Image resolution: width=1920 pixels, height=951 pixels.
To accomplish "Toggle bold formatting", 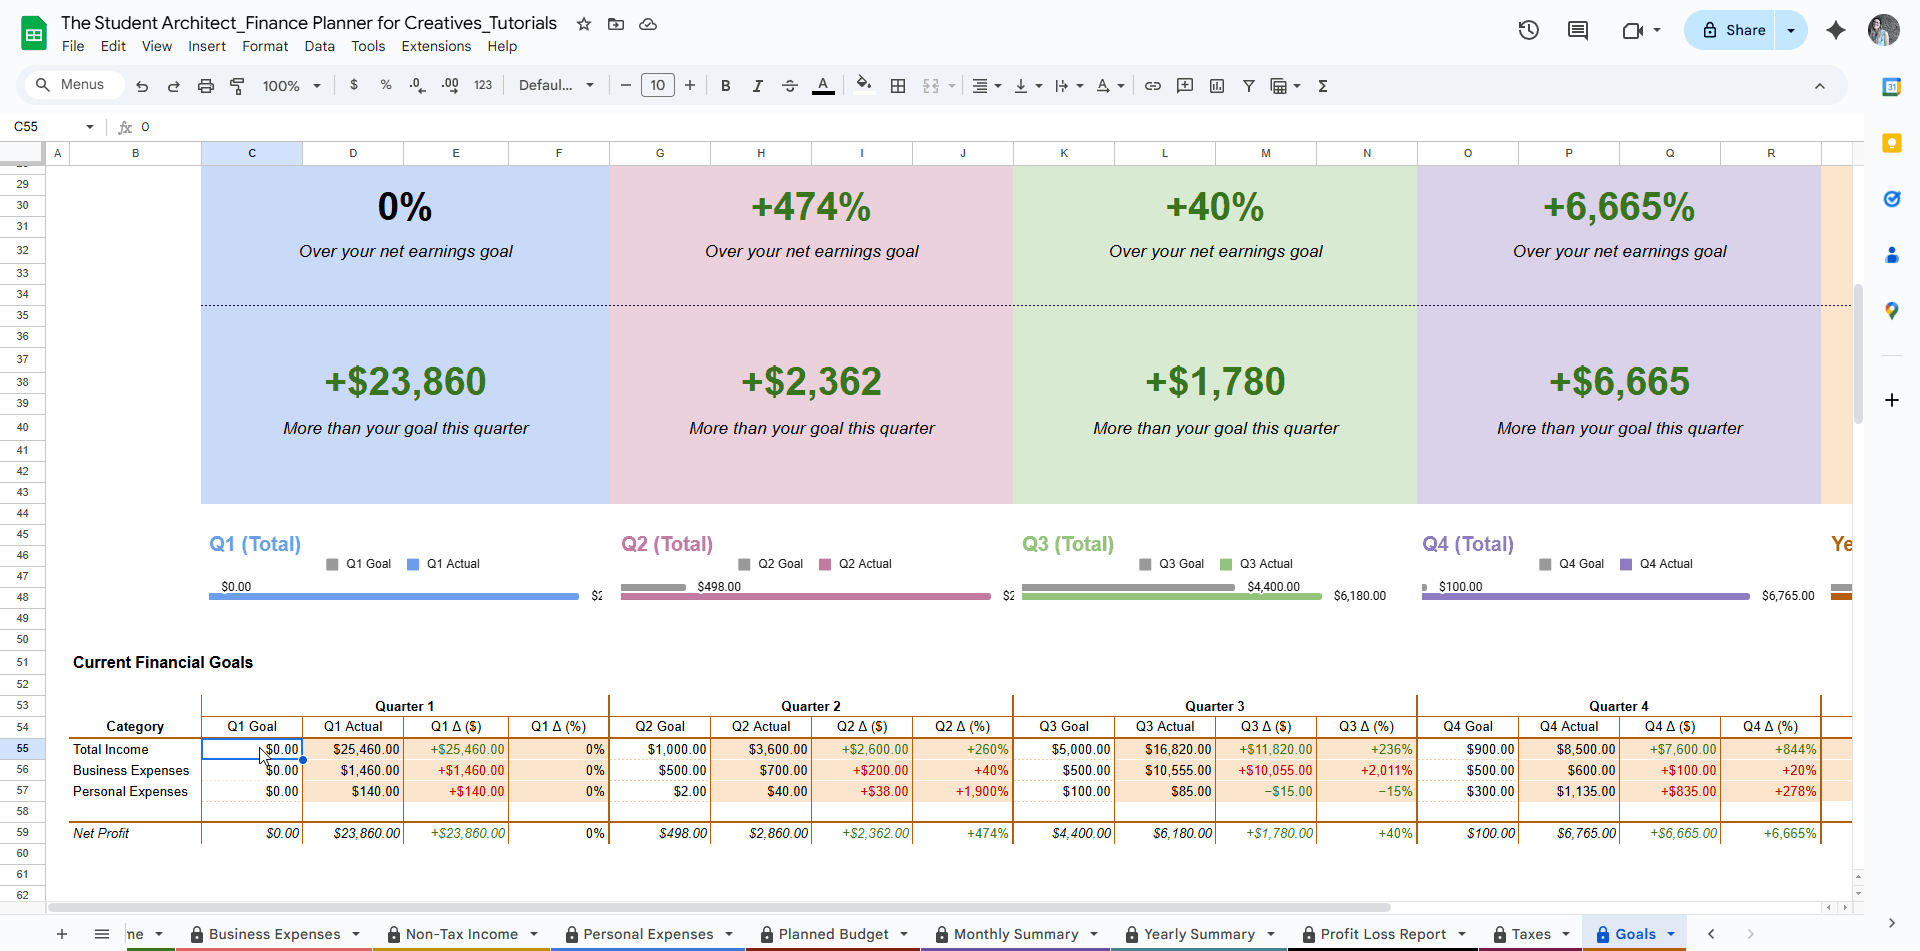I will pyautogui.click(x=726, y=86).
